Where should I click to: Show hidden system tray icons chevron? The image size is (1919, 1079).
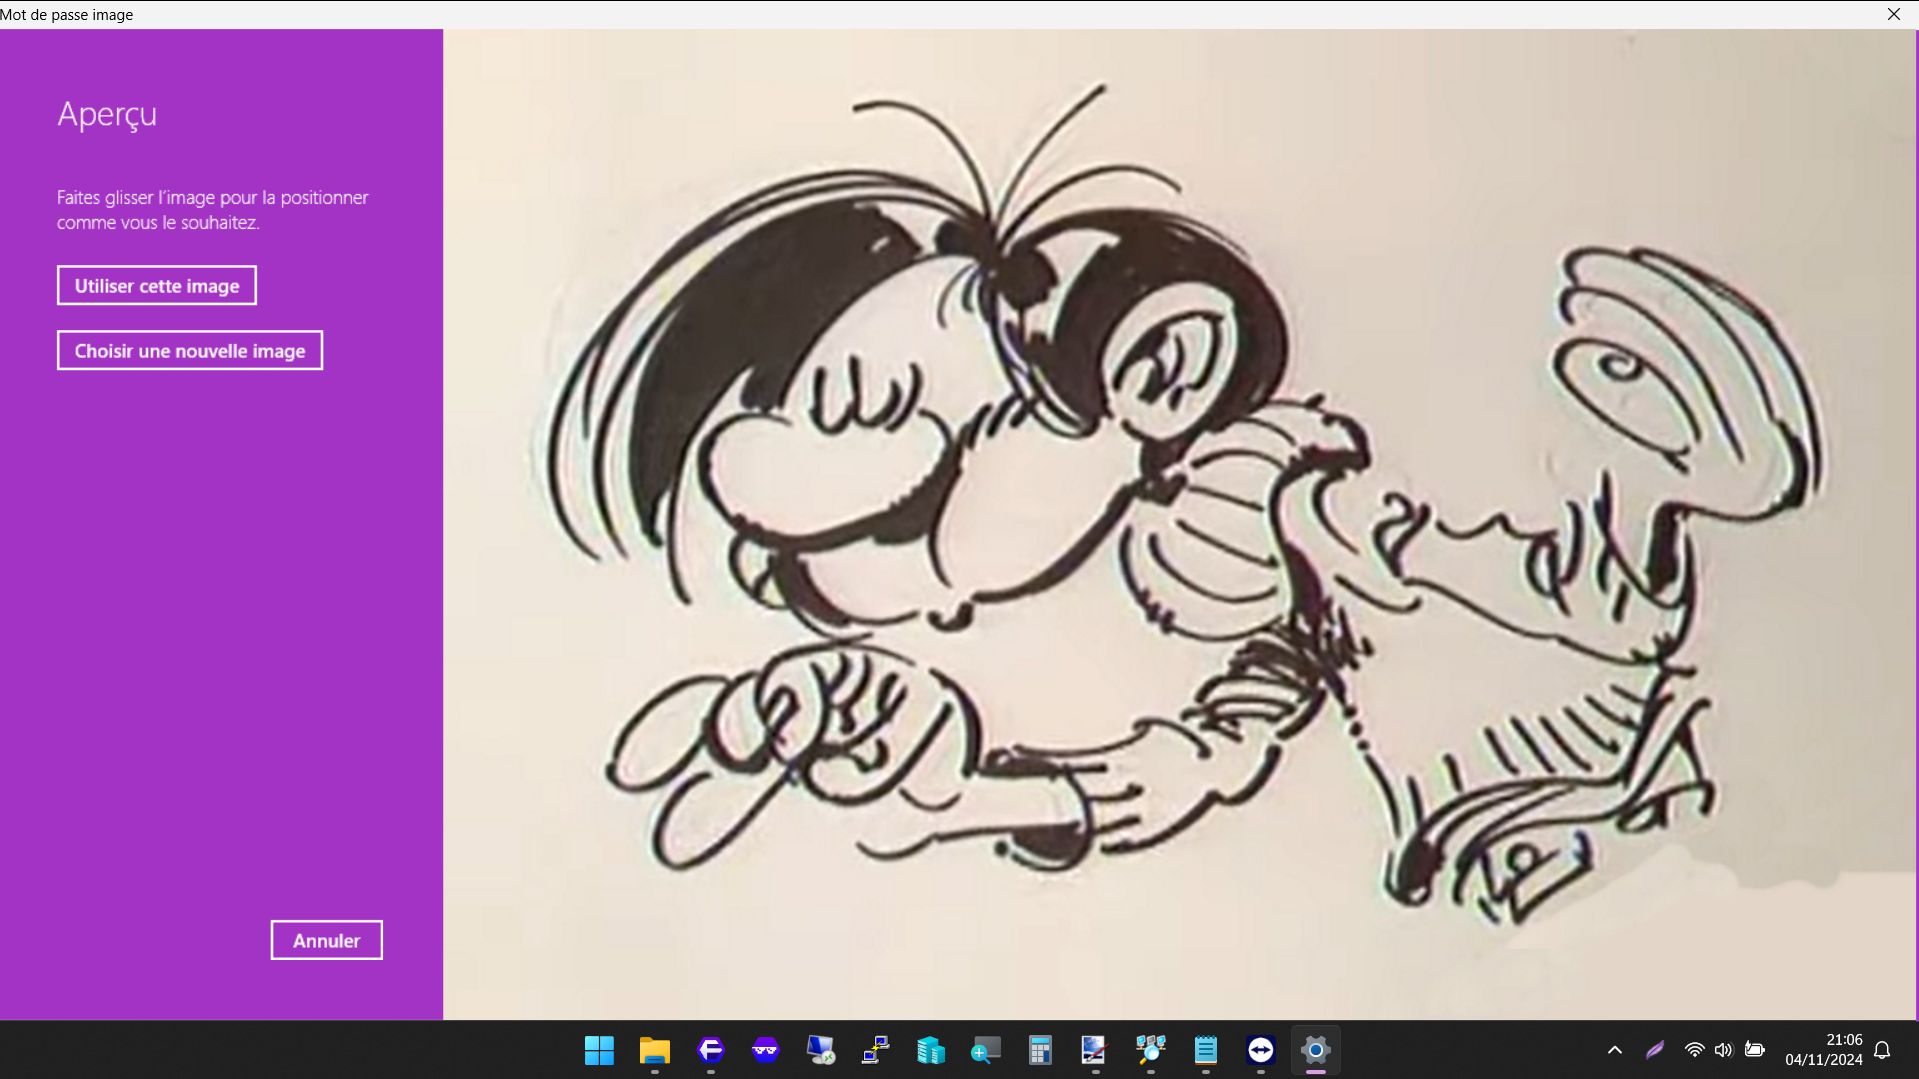point(1615,1050)
